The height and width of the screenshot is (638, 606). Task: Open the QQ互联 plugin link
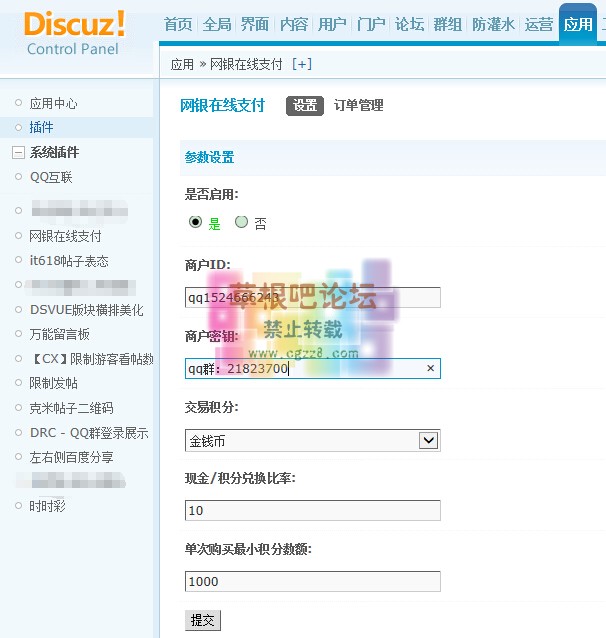click(x=51, y=177)
